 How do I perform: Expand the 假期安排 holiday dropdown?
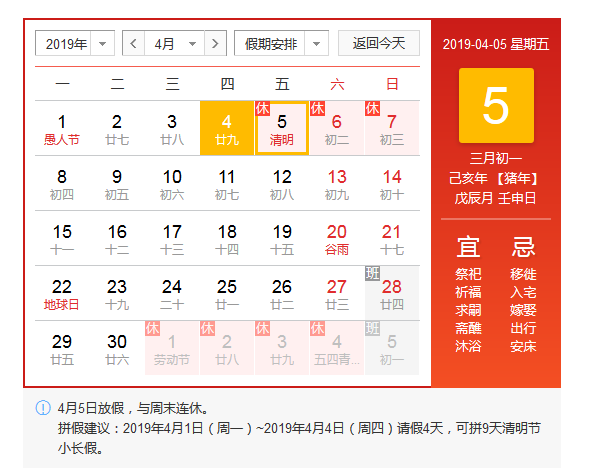[281, 44]
